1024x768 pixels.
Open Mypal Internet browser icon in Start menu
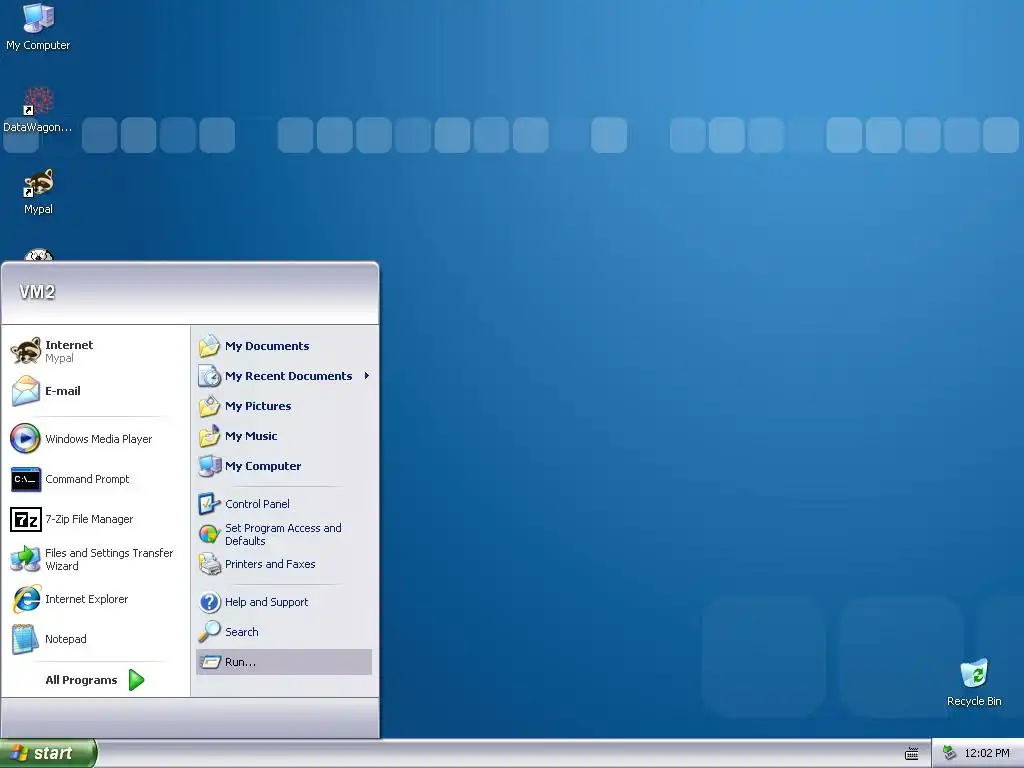coord(26,351)
